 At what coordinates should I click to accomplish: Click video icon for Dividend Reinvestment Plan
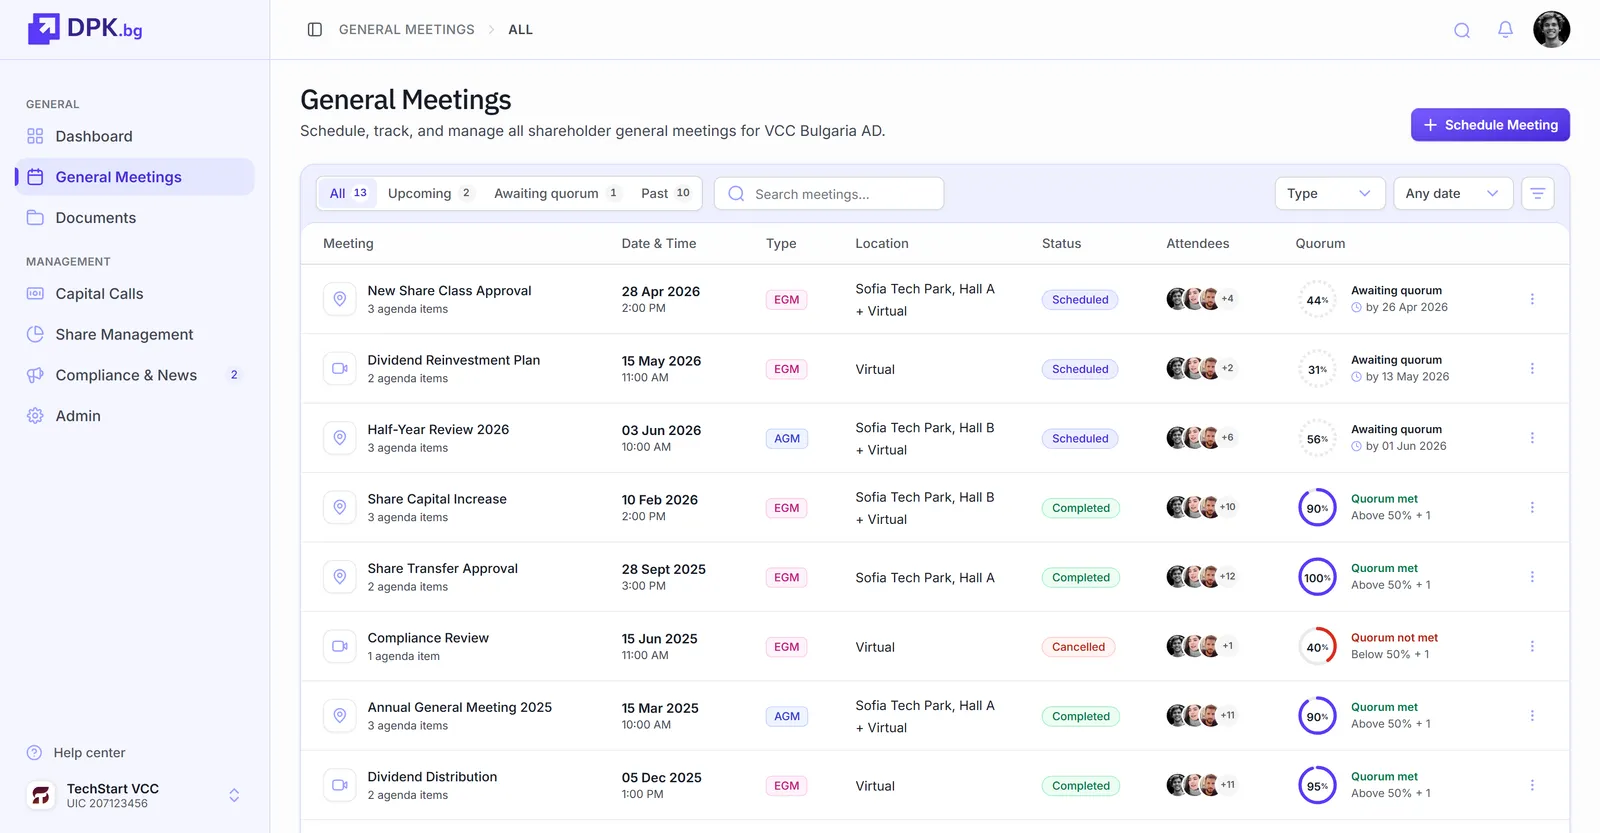tap(340, 369)
